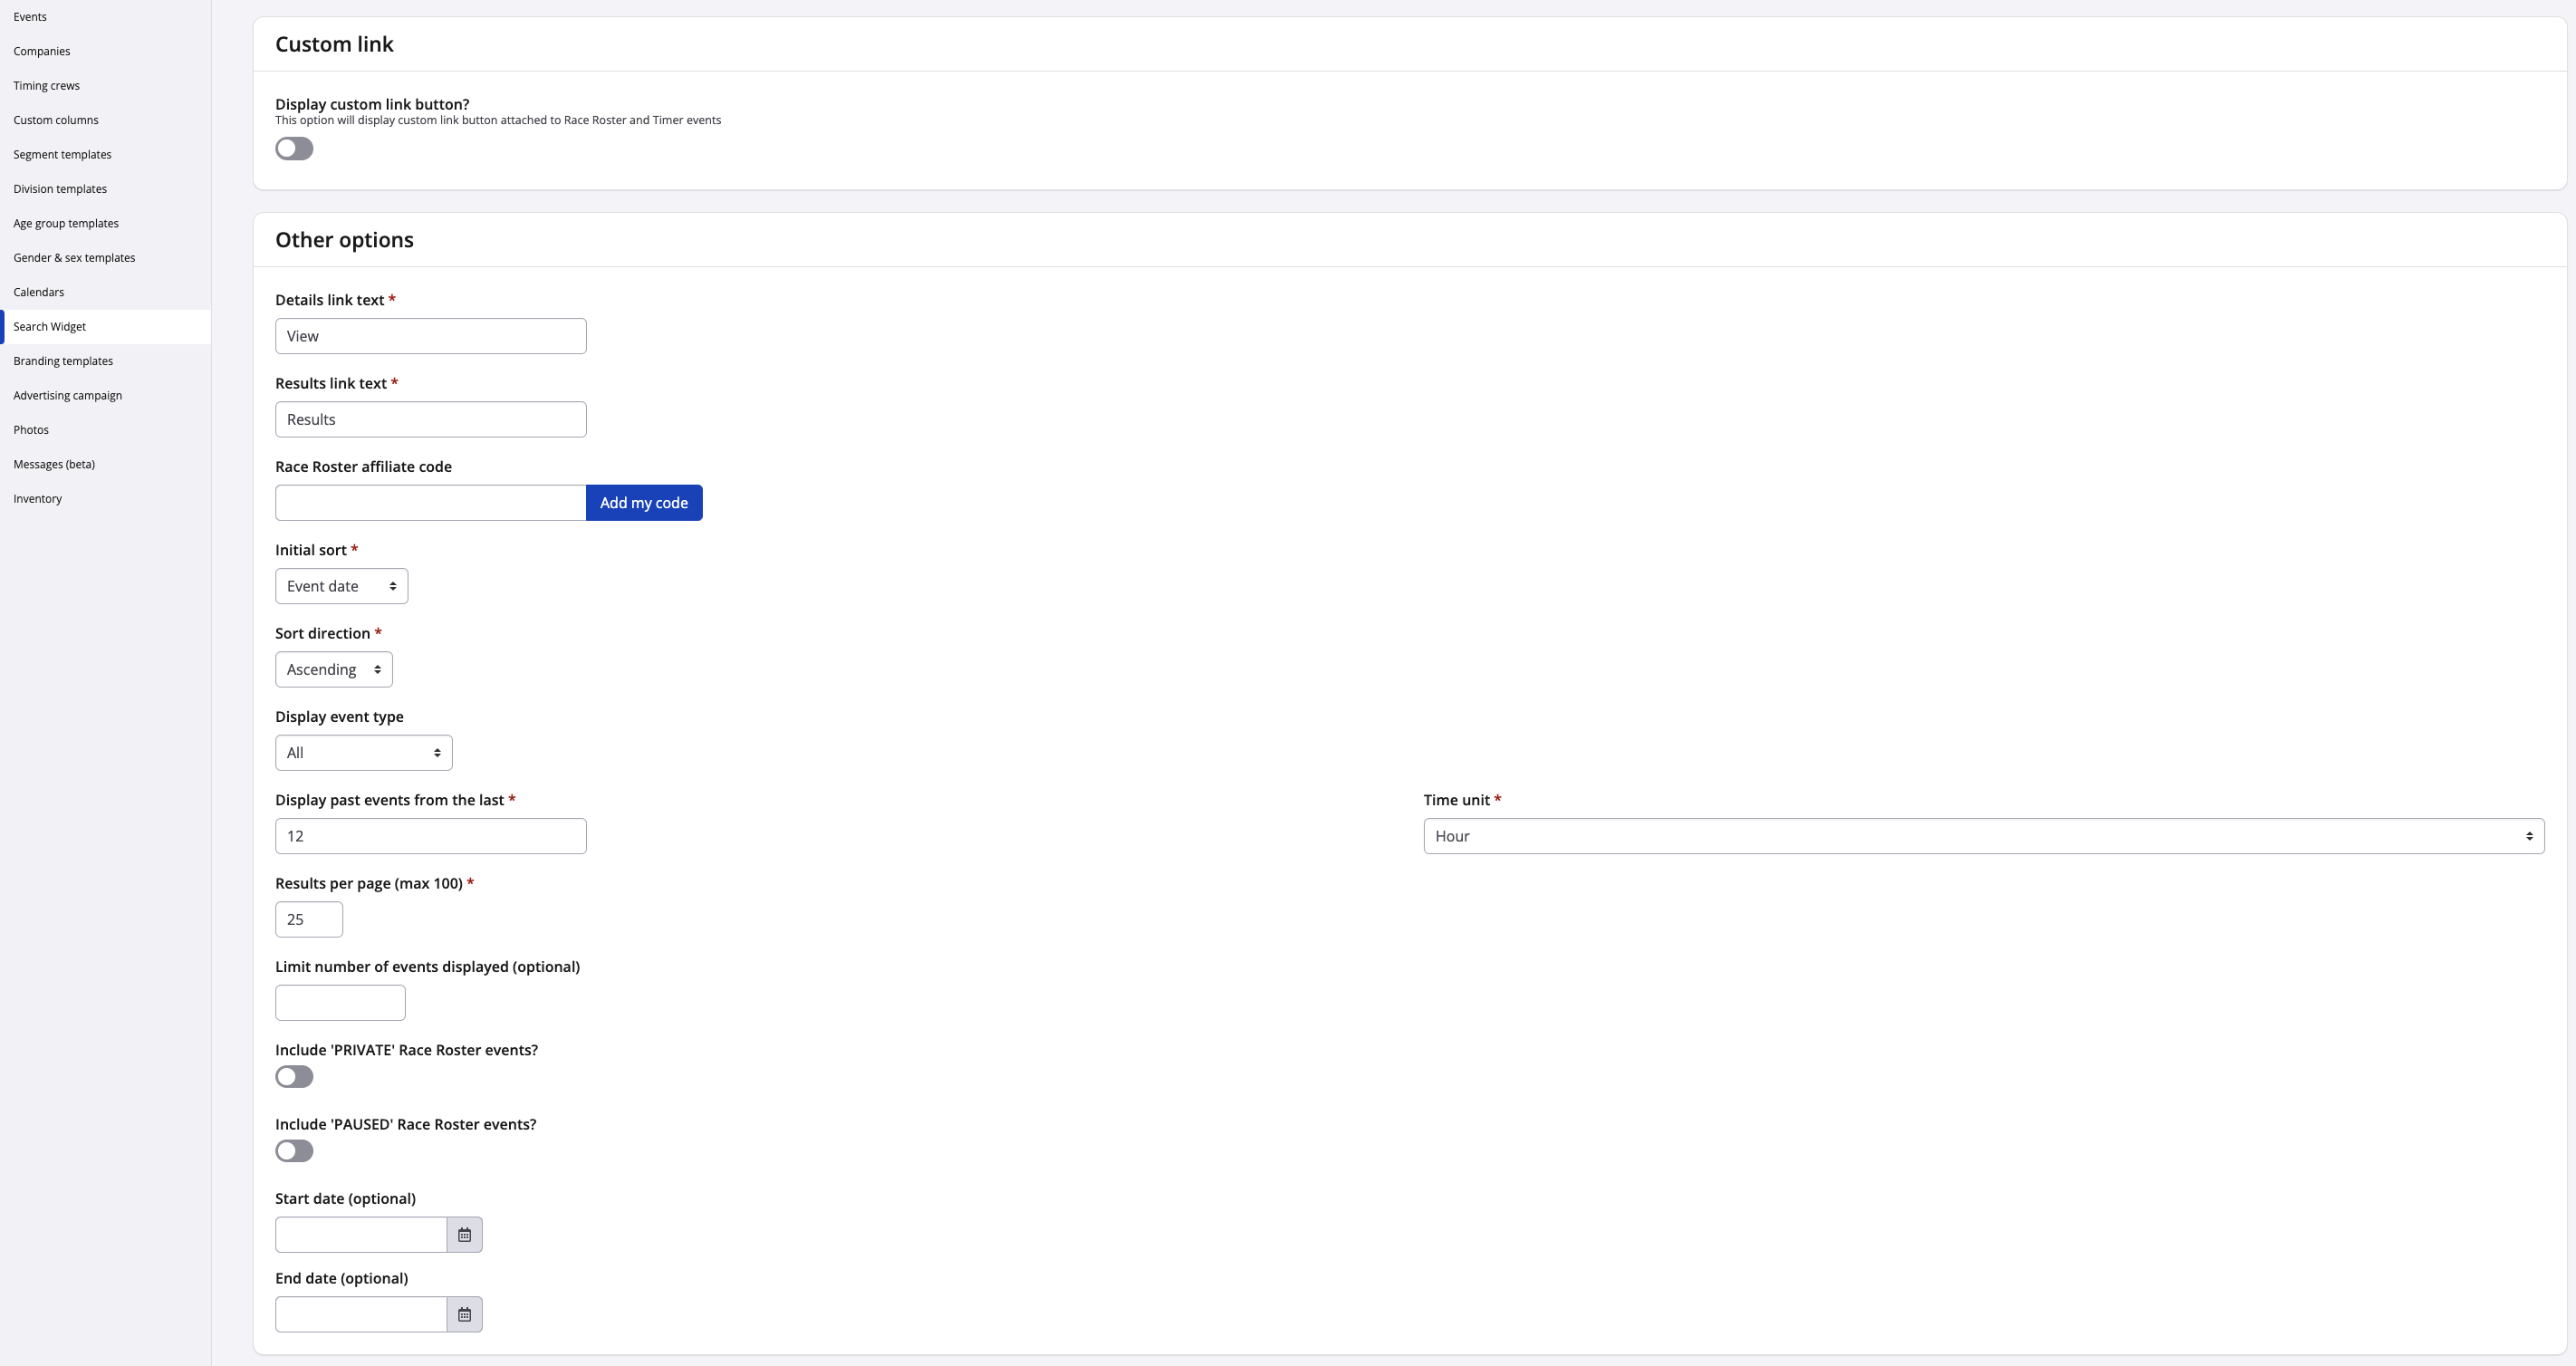
Task: Choose the Display event type selector
Action: [x=363, y=753]
